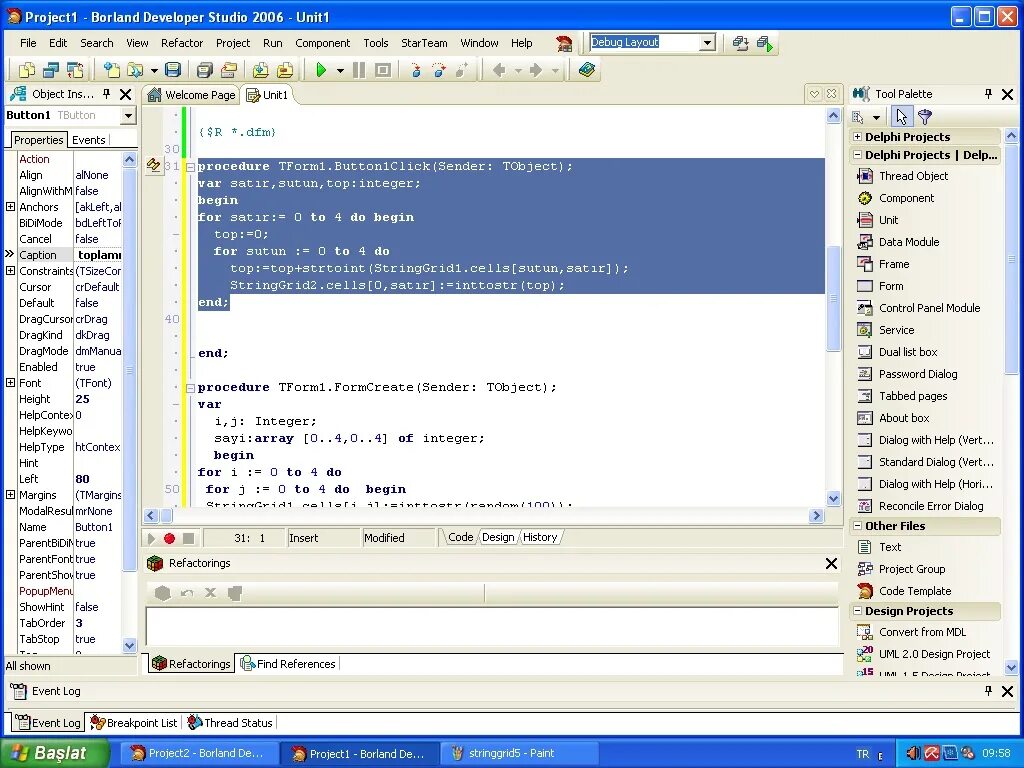Click the Step Over debug icon
The image size is (1024, 768).
(x=439, y=70)
